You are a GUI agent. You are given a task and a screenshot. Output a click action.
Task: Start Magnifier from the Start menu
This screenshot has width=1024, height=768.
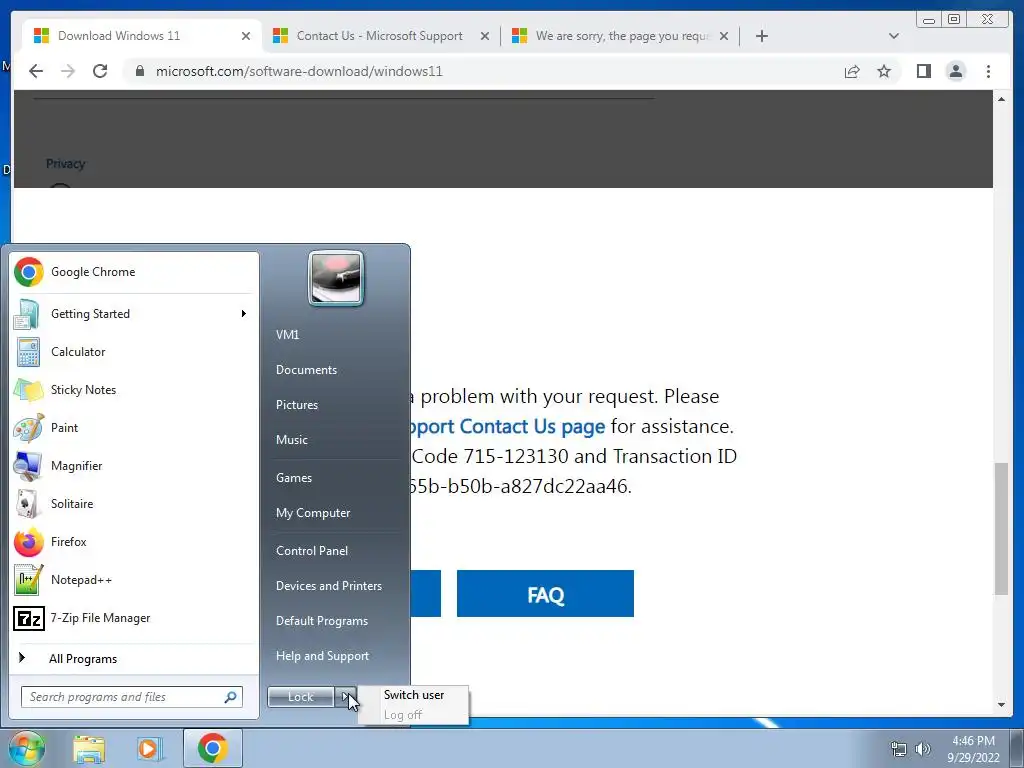click(134, 466)
